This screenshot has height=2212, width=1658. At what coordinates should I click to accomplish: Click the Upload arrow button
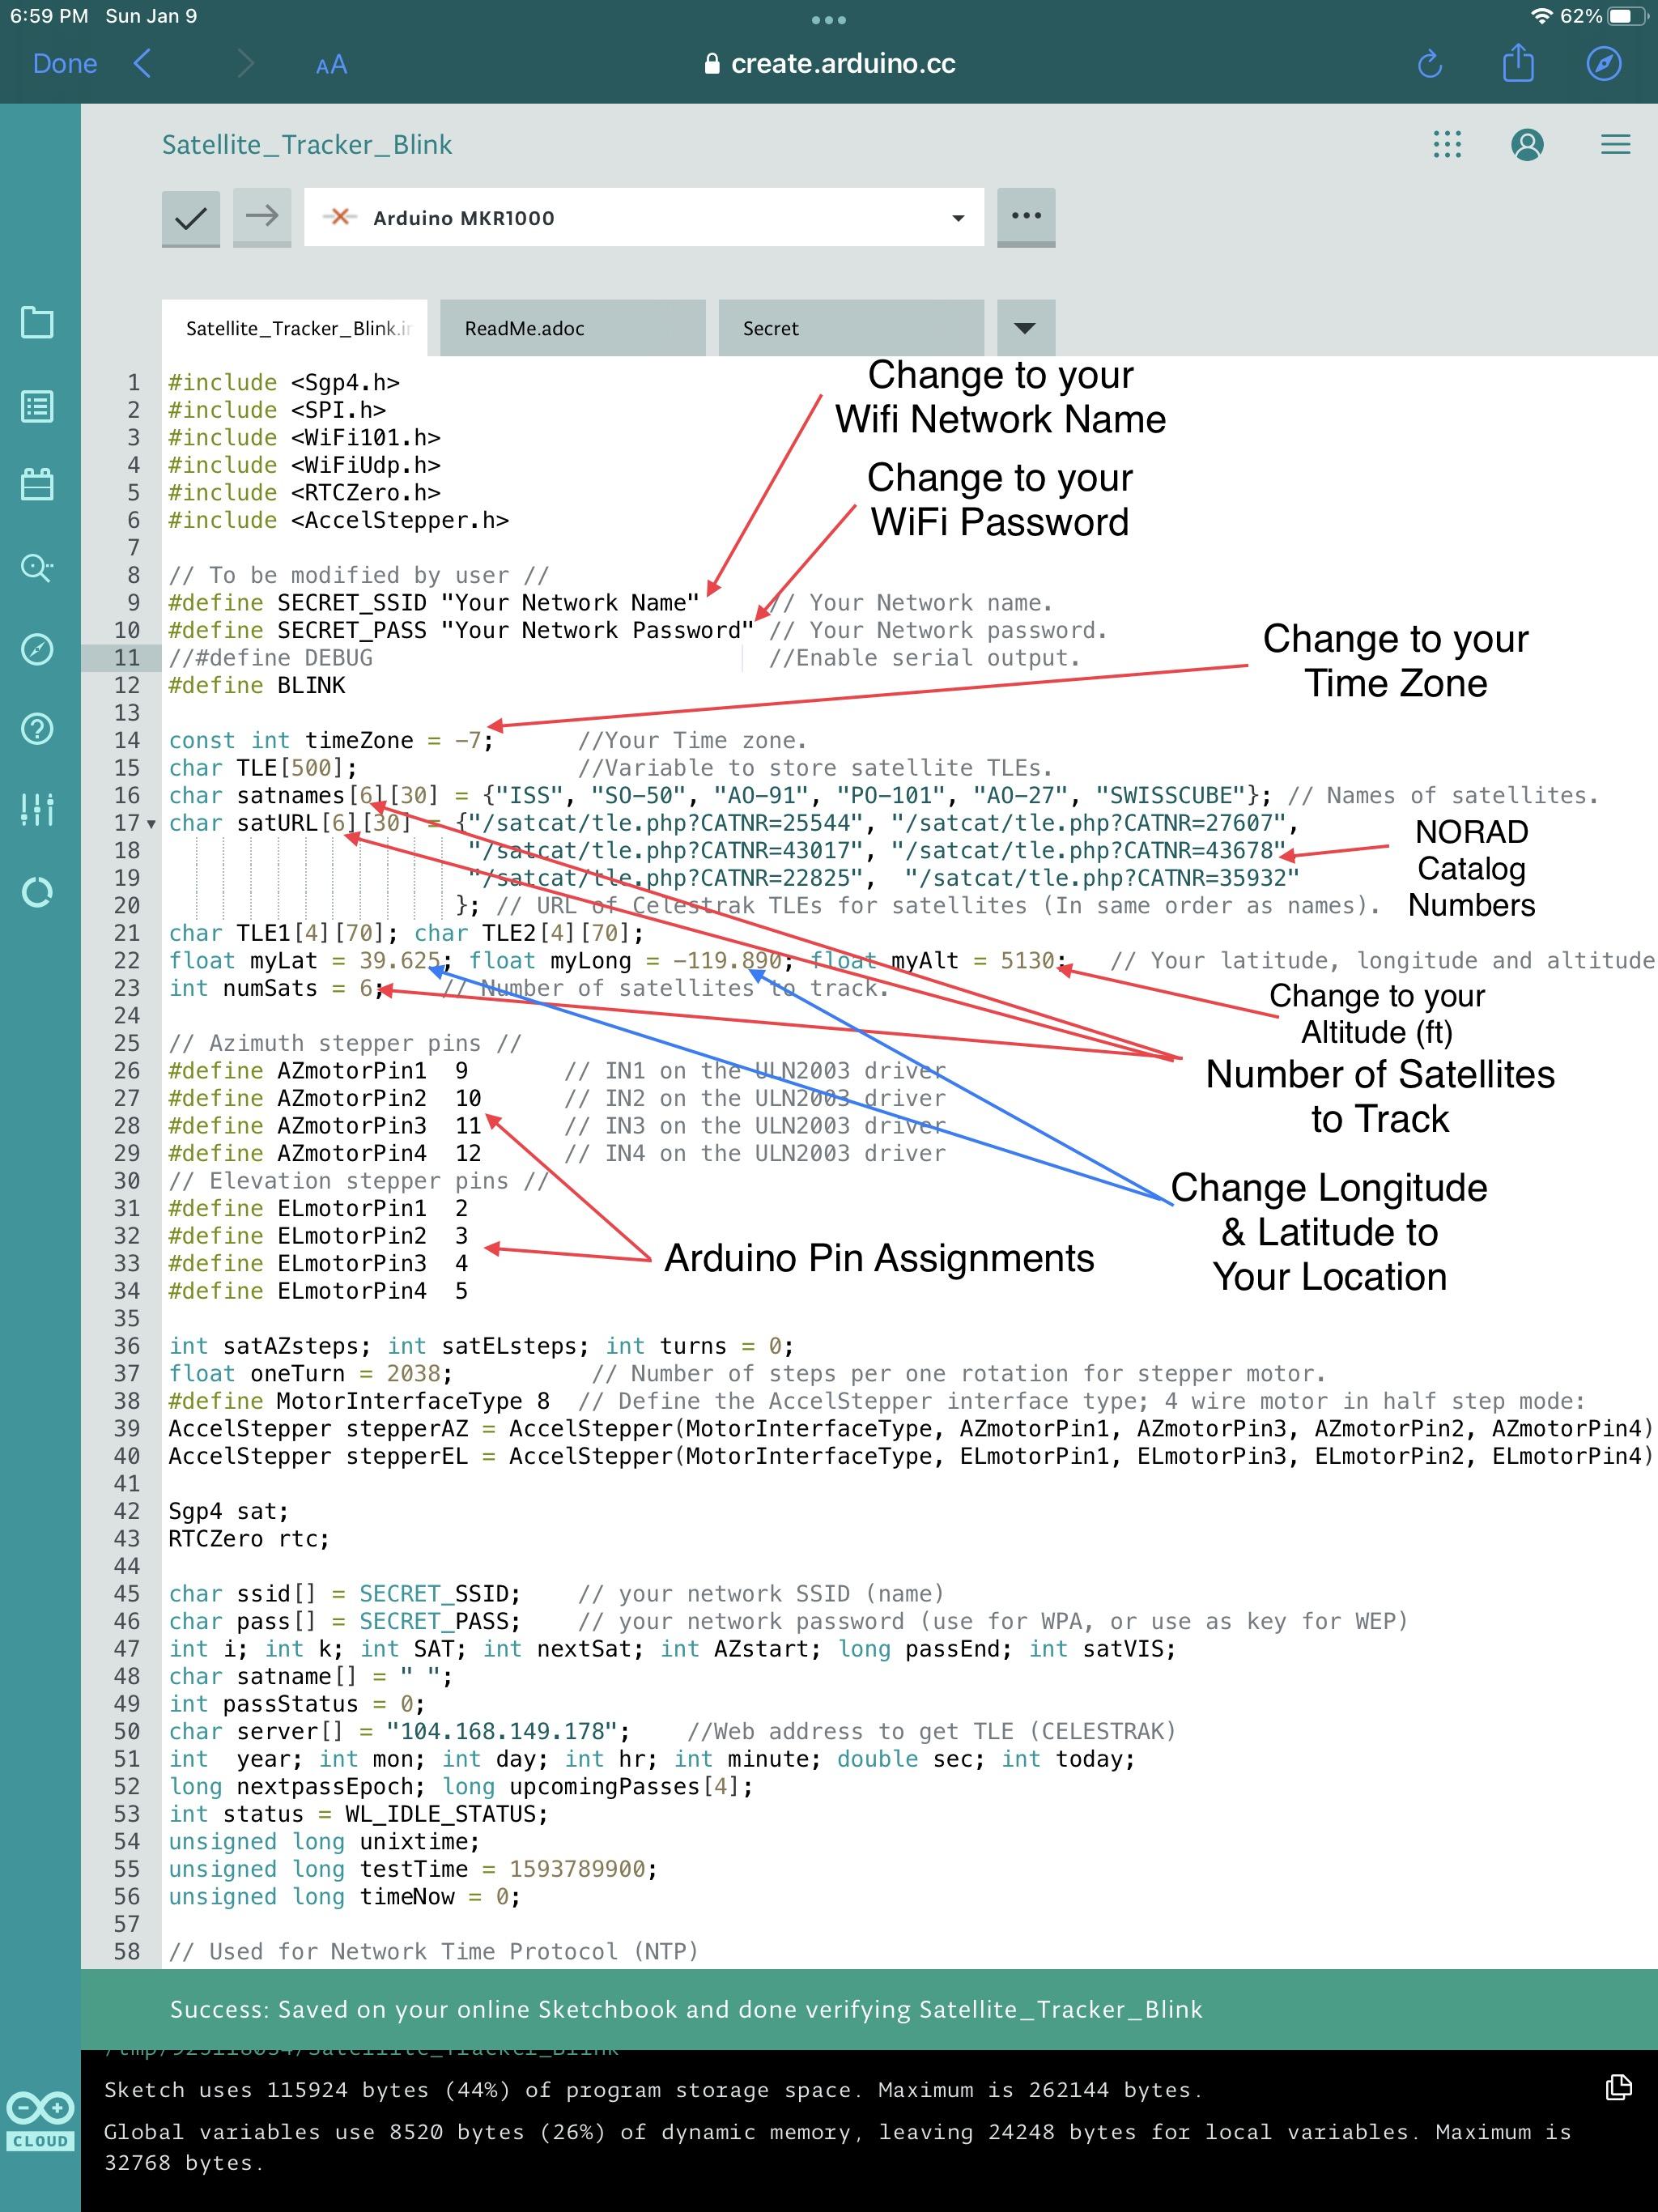(262, 217)
